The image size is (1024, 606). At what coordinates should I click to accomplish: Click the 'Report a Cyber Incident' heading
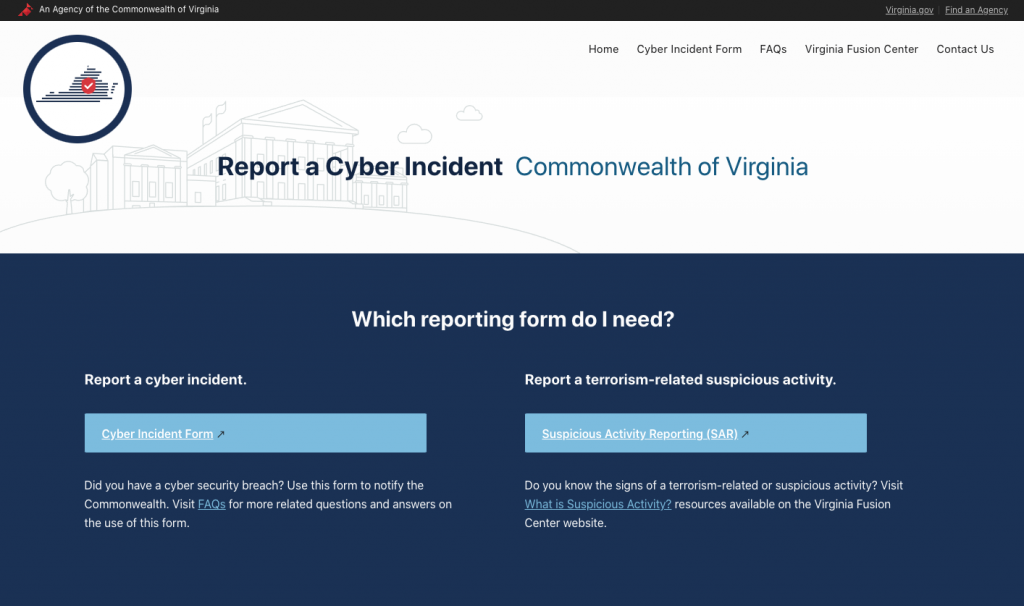coord(360,167)
